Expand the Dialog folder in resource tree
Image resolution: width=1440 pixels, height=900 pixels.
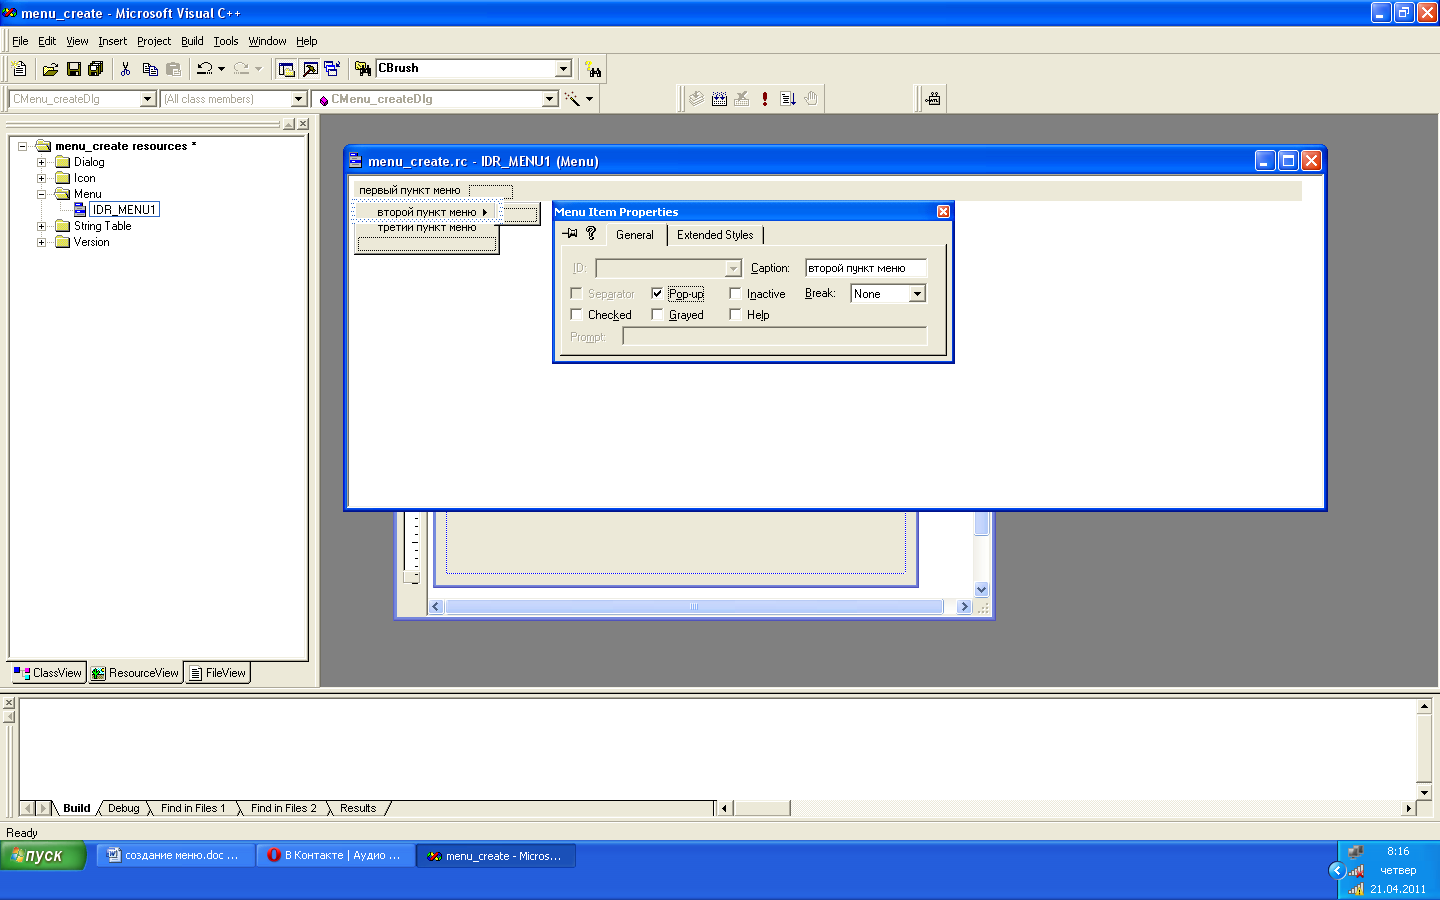click(42, 162)
